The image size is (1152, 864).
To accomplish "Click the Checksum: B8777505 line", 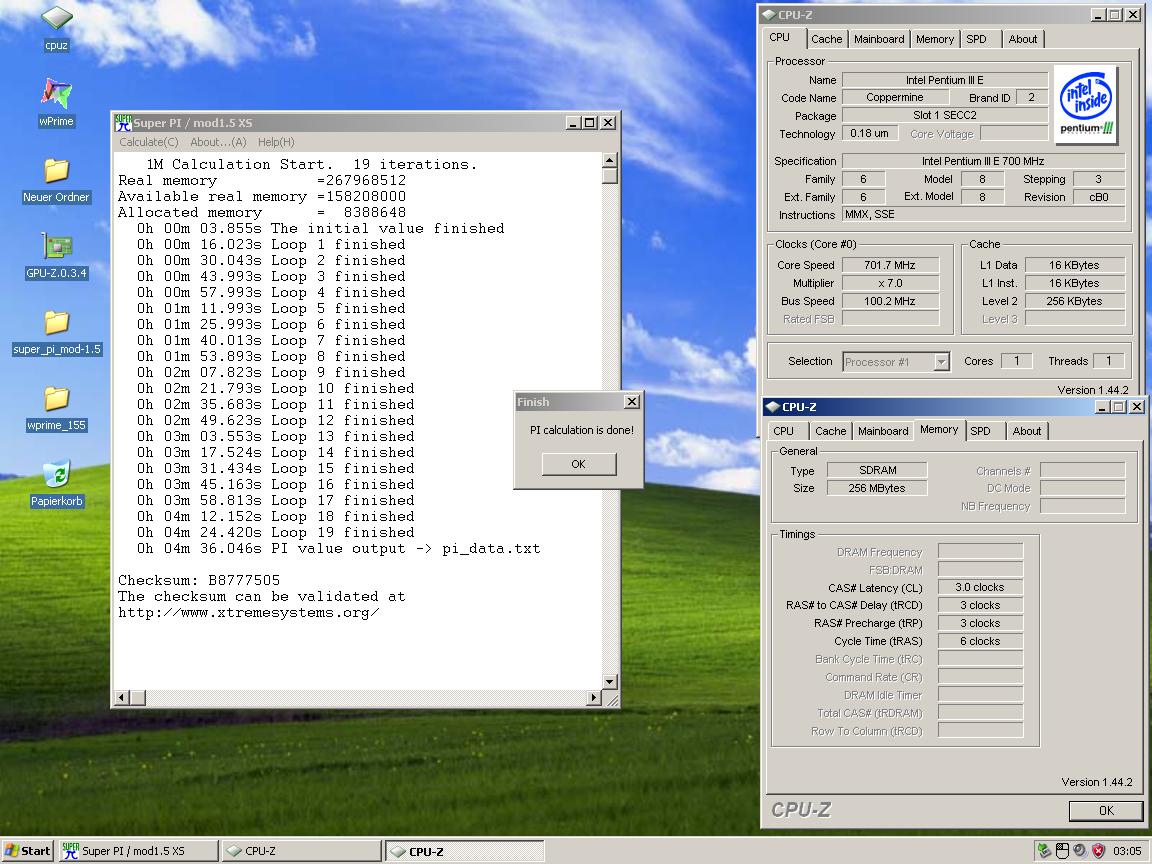I will [199, 580].
